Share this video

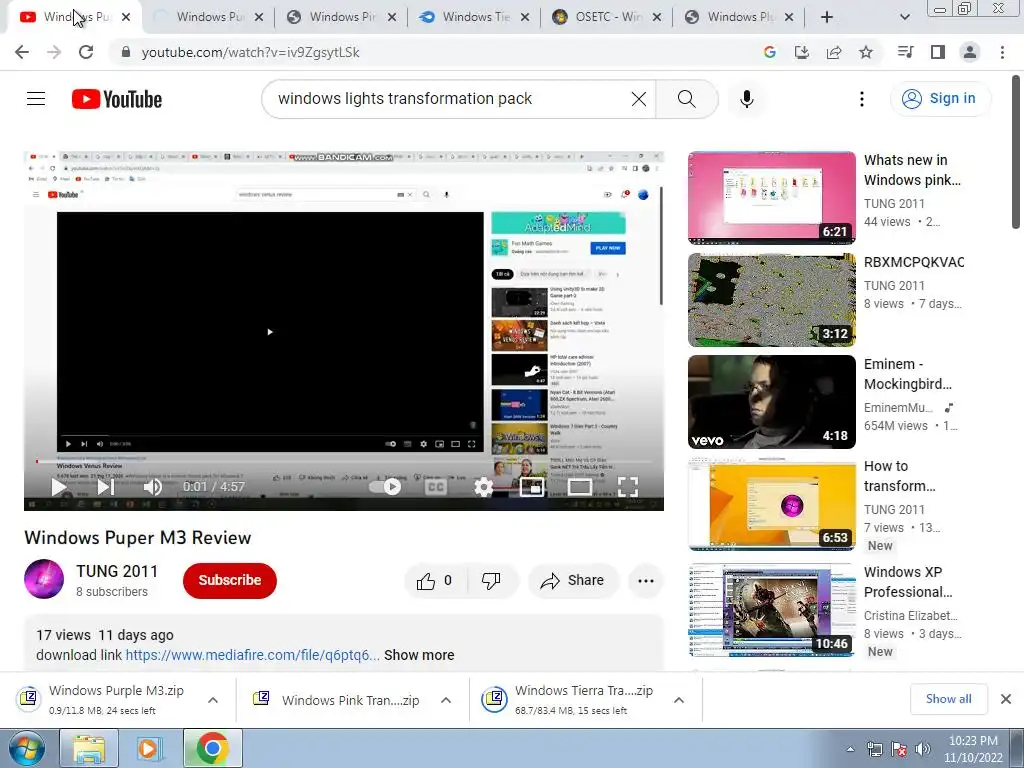coord(573,581)
